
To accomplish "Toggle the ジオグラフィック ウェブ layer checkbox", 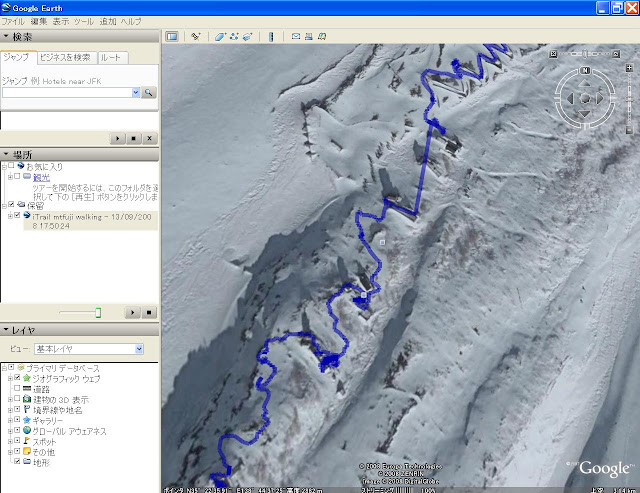I will 17,378.
